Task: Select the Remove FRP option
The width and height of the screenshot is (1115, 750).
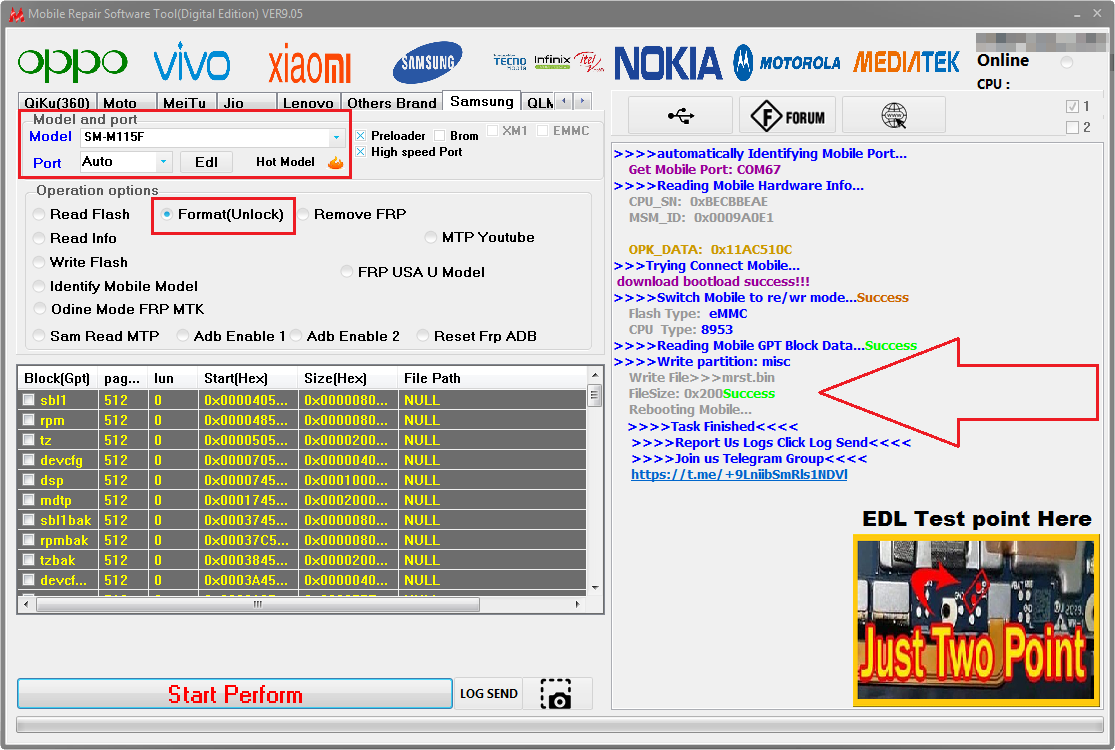Action: tap(352, 214)
